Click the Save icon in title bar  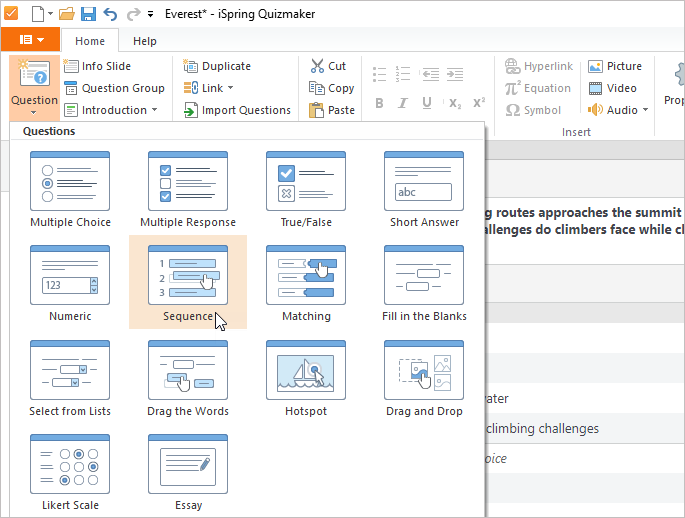tap(88, 14)
